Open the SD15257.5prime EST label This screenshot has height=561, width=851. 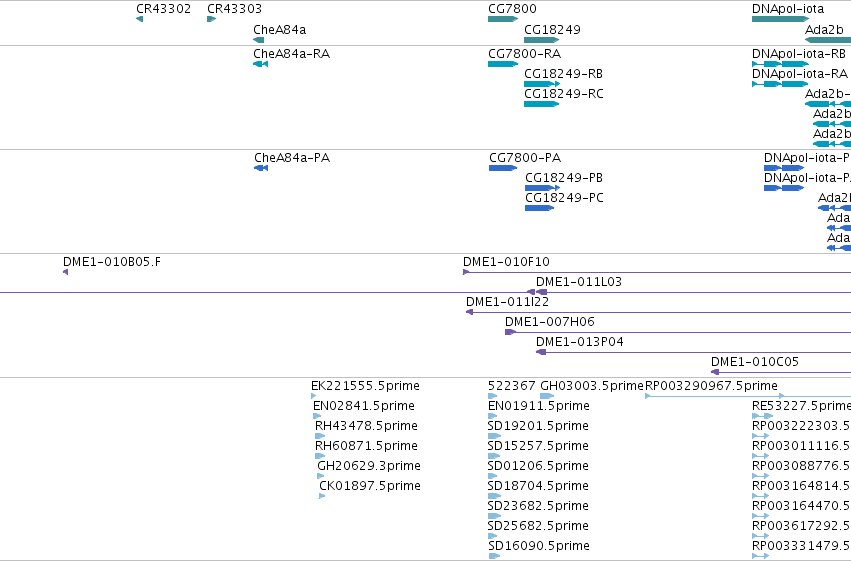click(538, 447)
